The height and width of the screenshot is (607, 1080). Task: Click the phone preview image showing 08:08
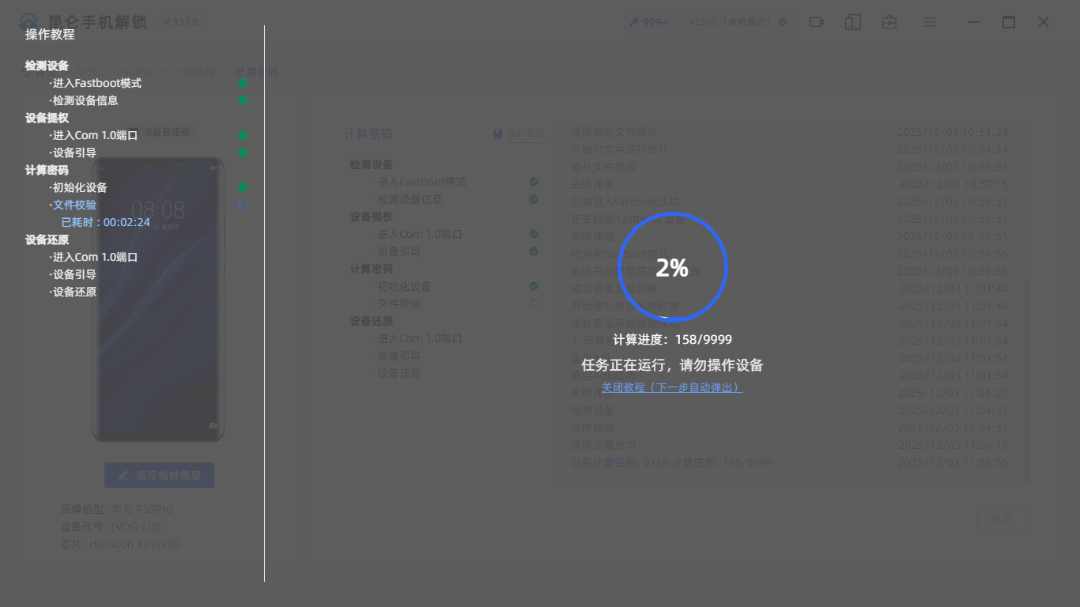(158, 300)
